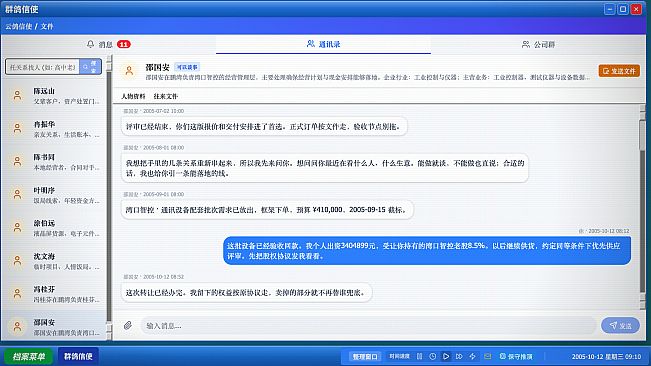Click the red 11 unread badge
This screenshot has height=366, width=651.
tap(124, 44)
